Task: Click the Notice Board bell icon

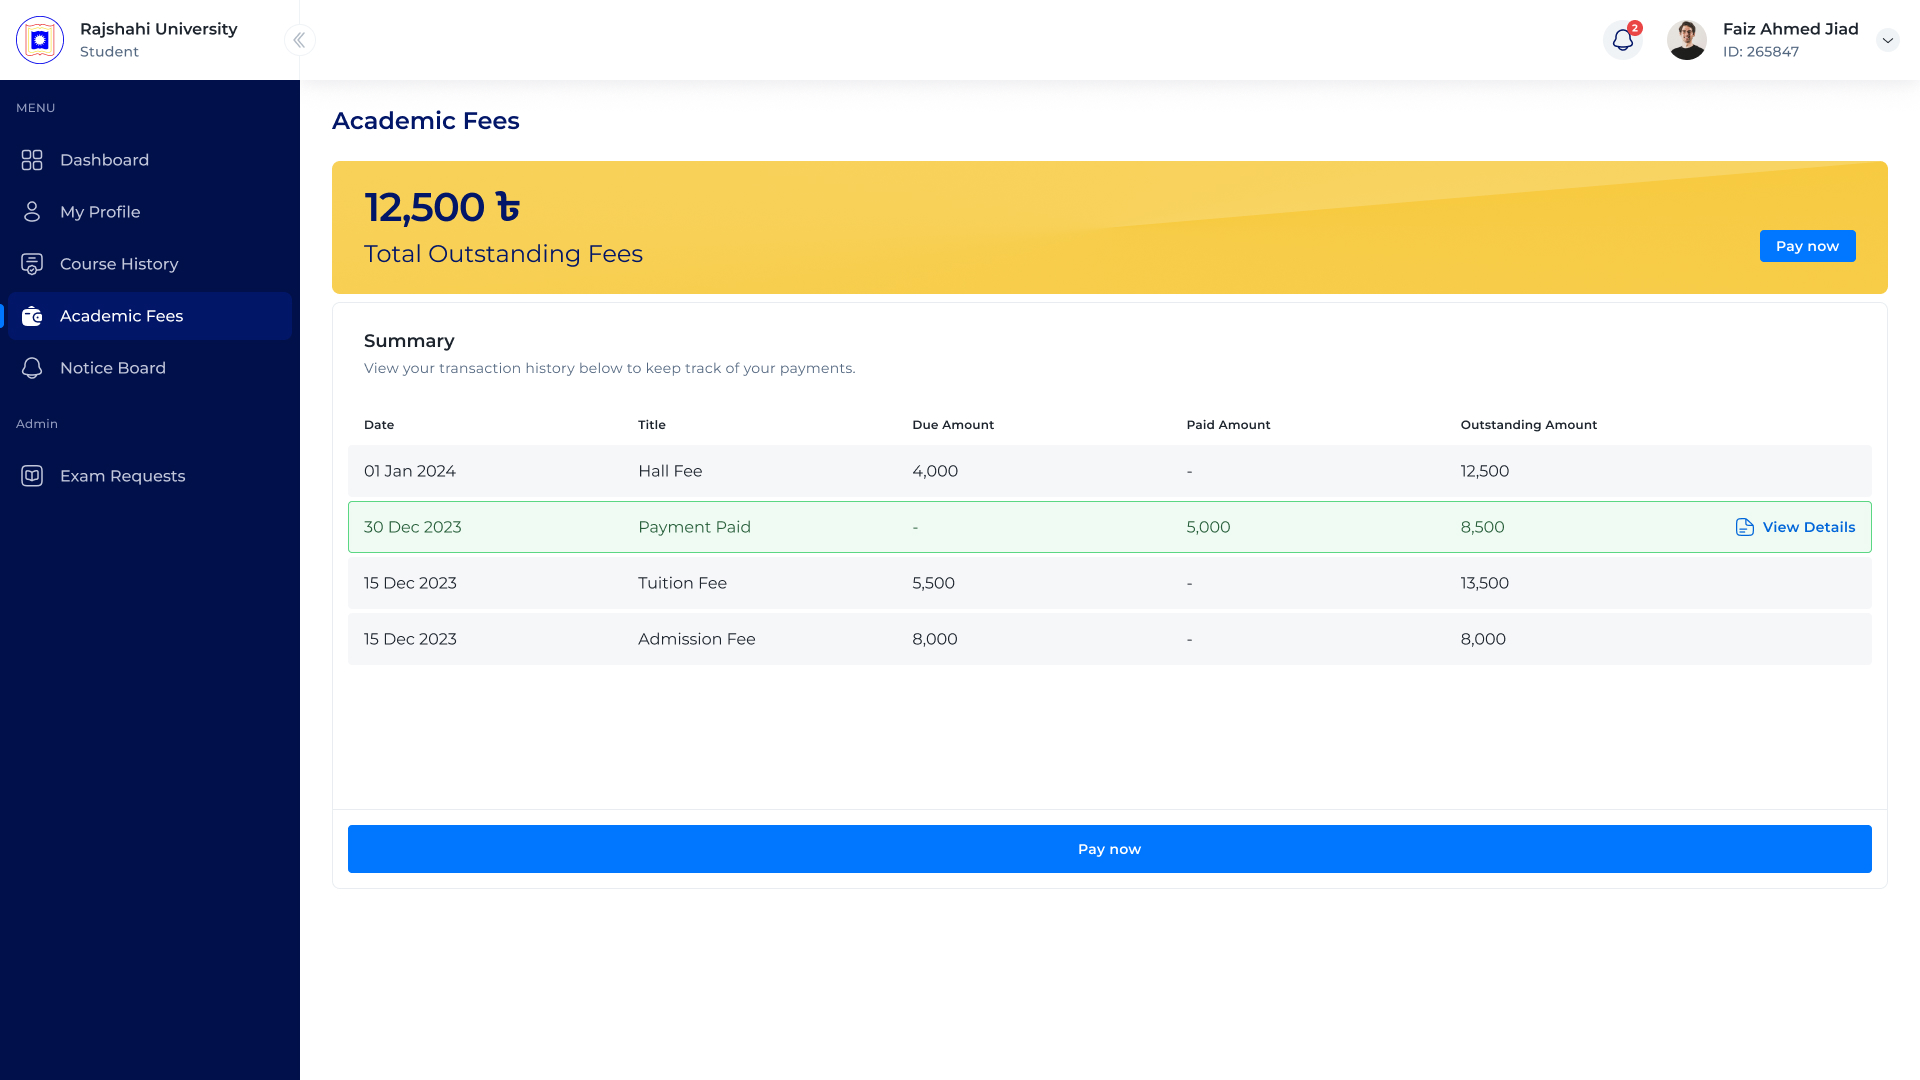Action: coord(32,368)
